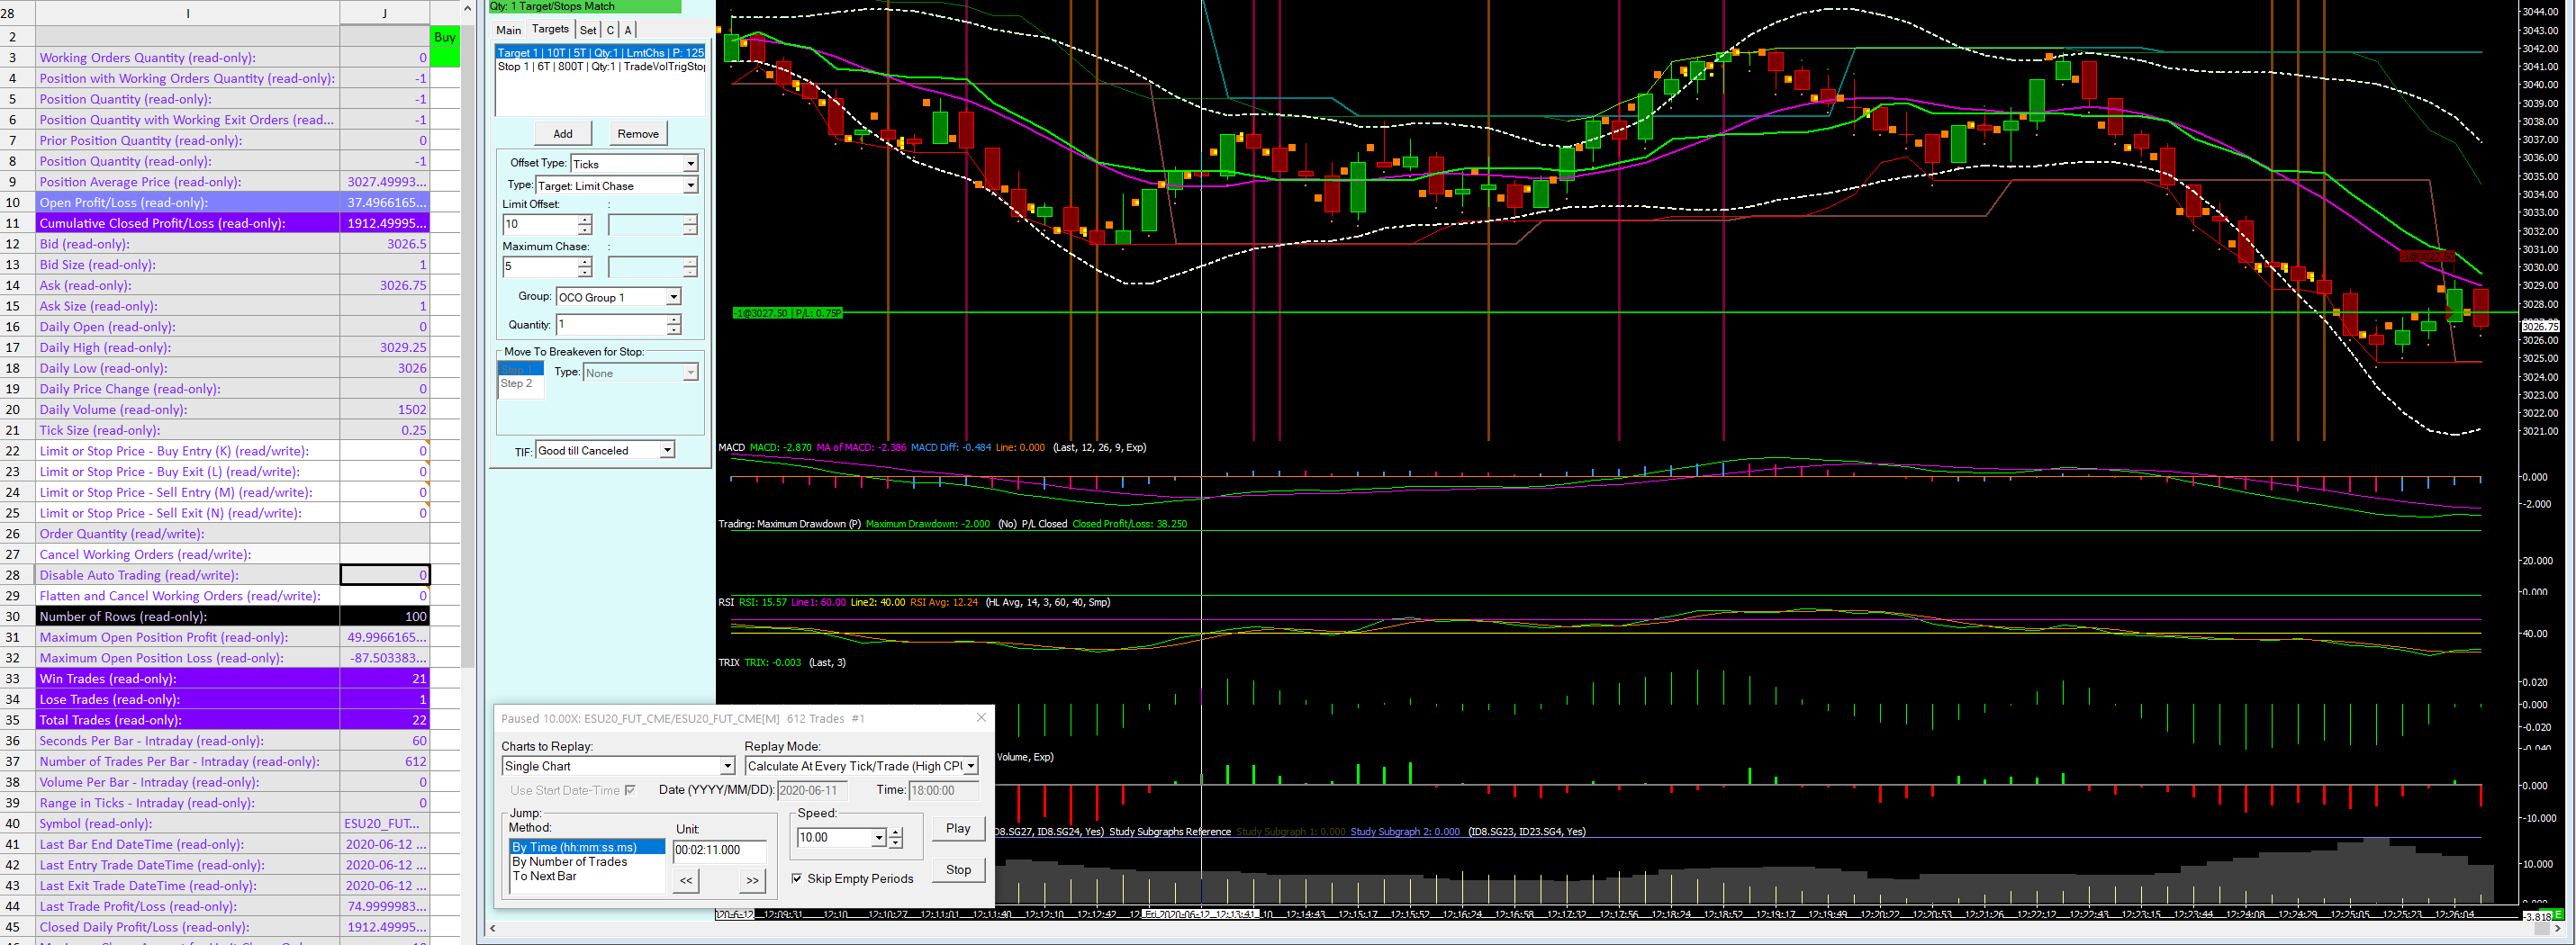Click the replay Date field 2020-06-11
2576x945 pixels.
[813, 790]
